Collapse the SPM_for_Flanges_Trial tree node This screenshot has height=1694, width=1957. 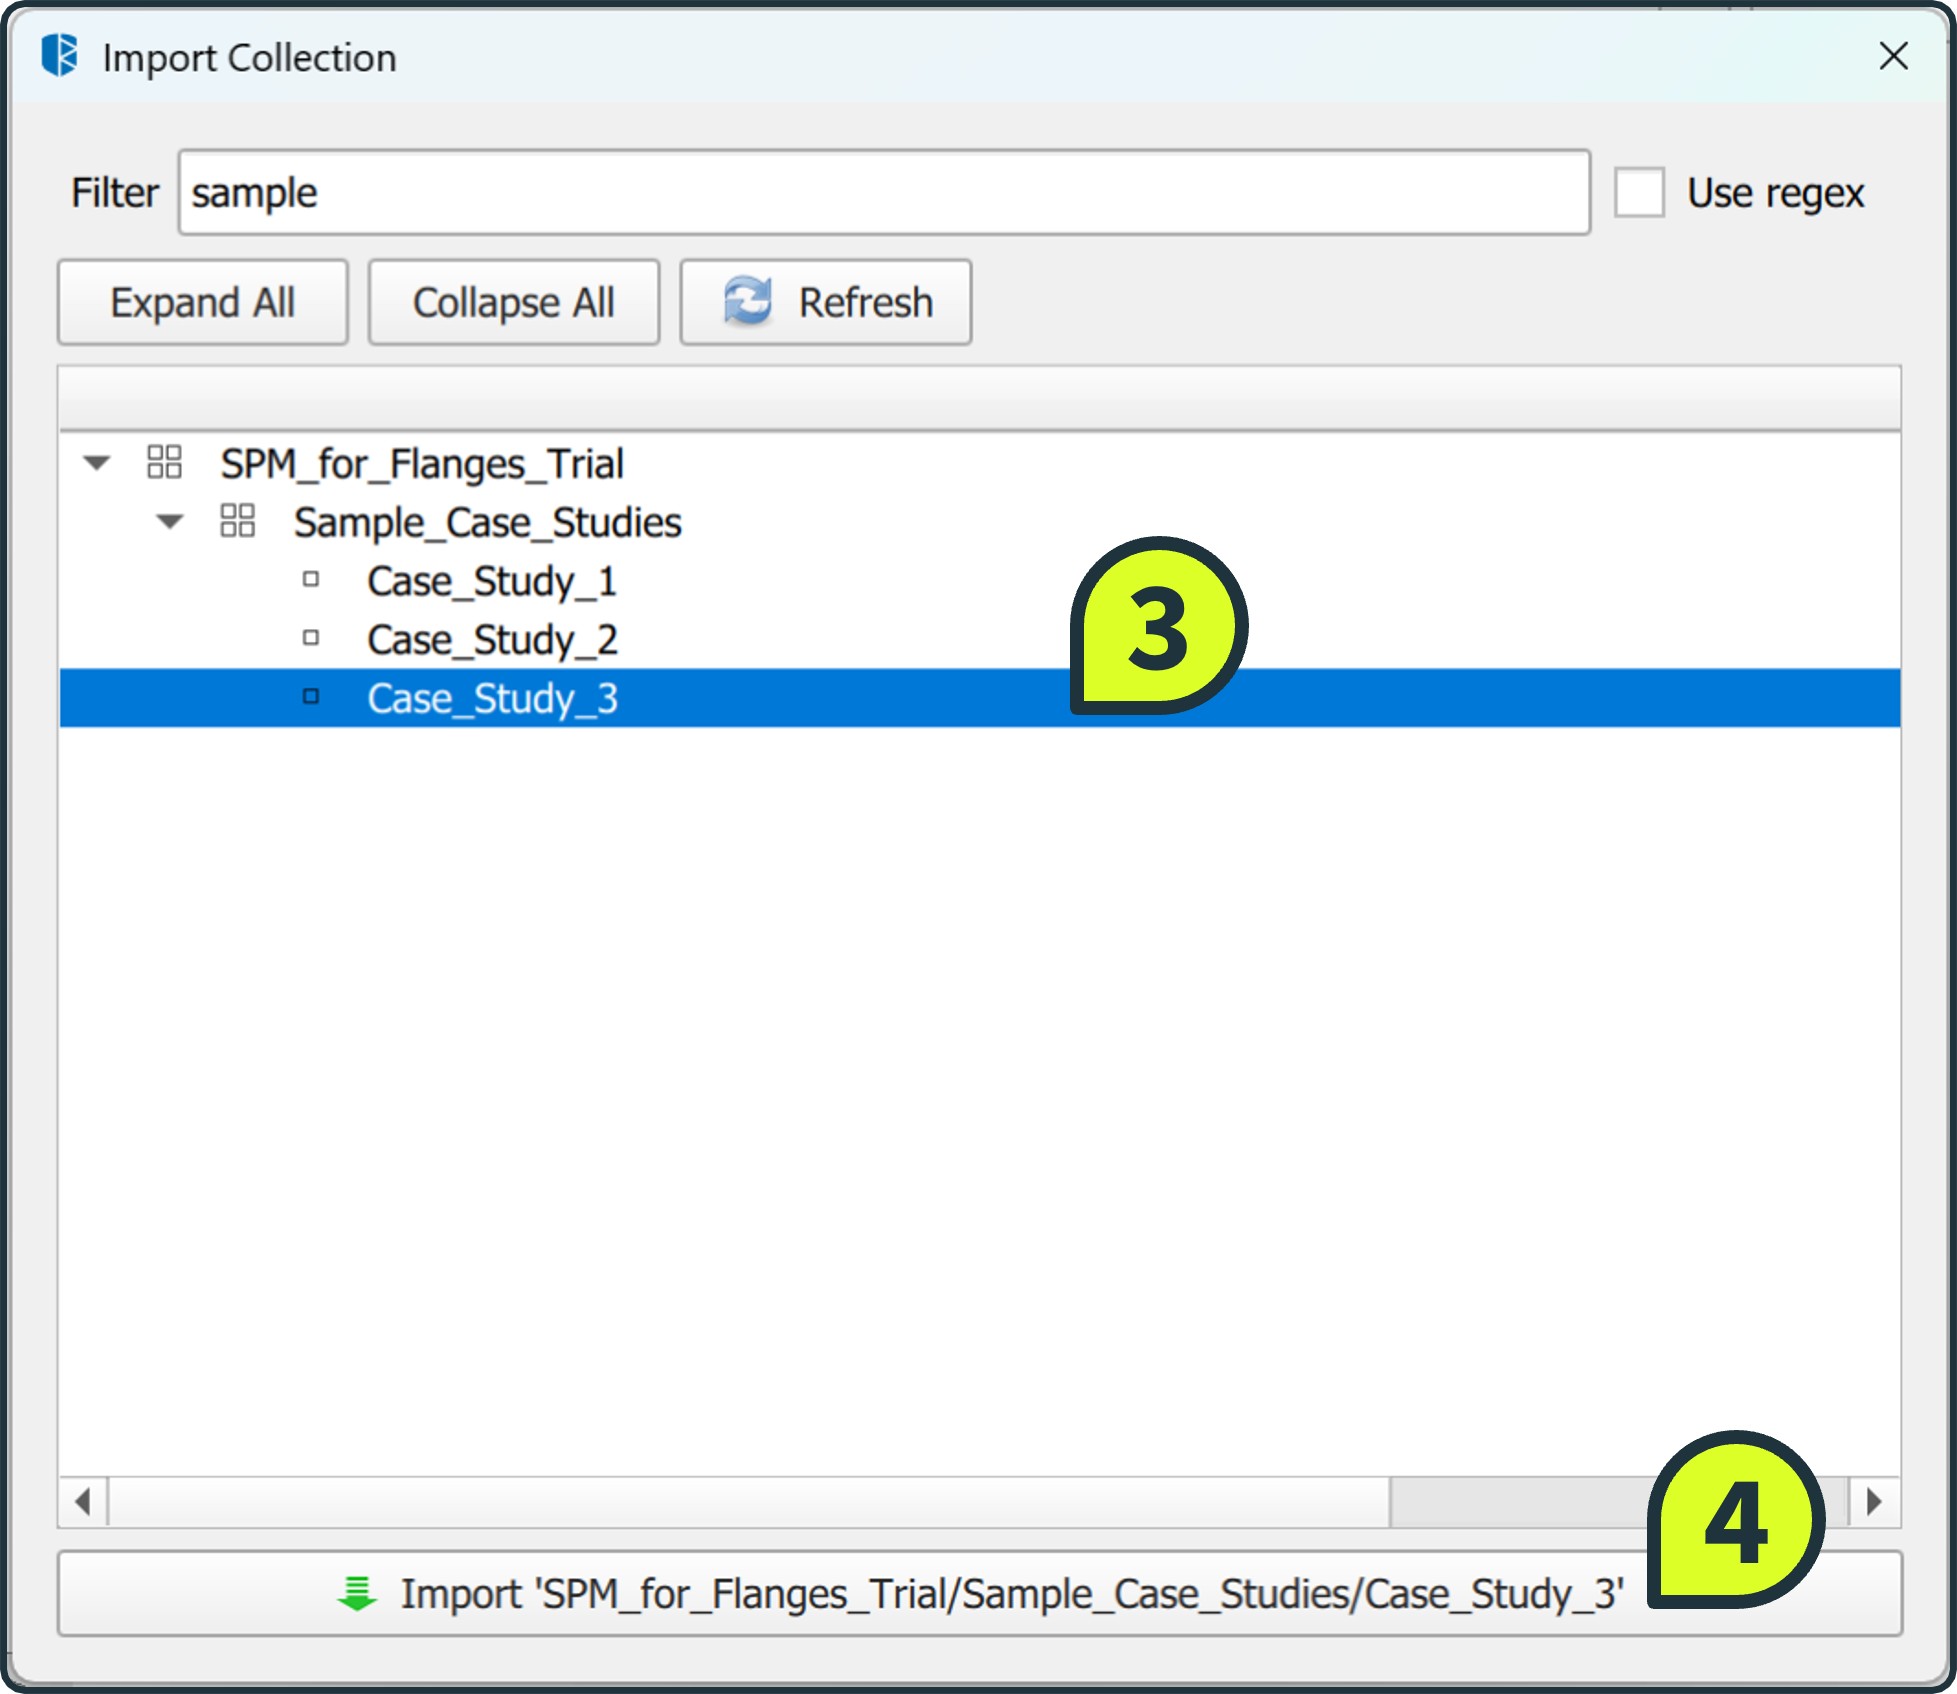coord(97,462)
